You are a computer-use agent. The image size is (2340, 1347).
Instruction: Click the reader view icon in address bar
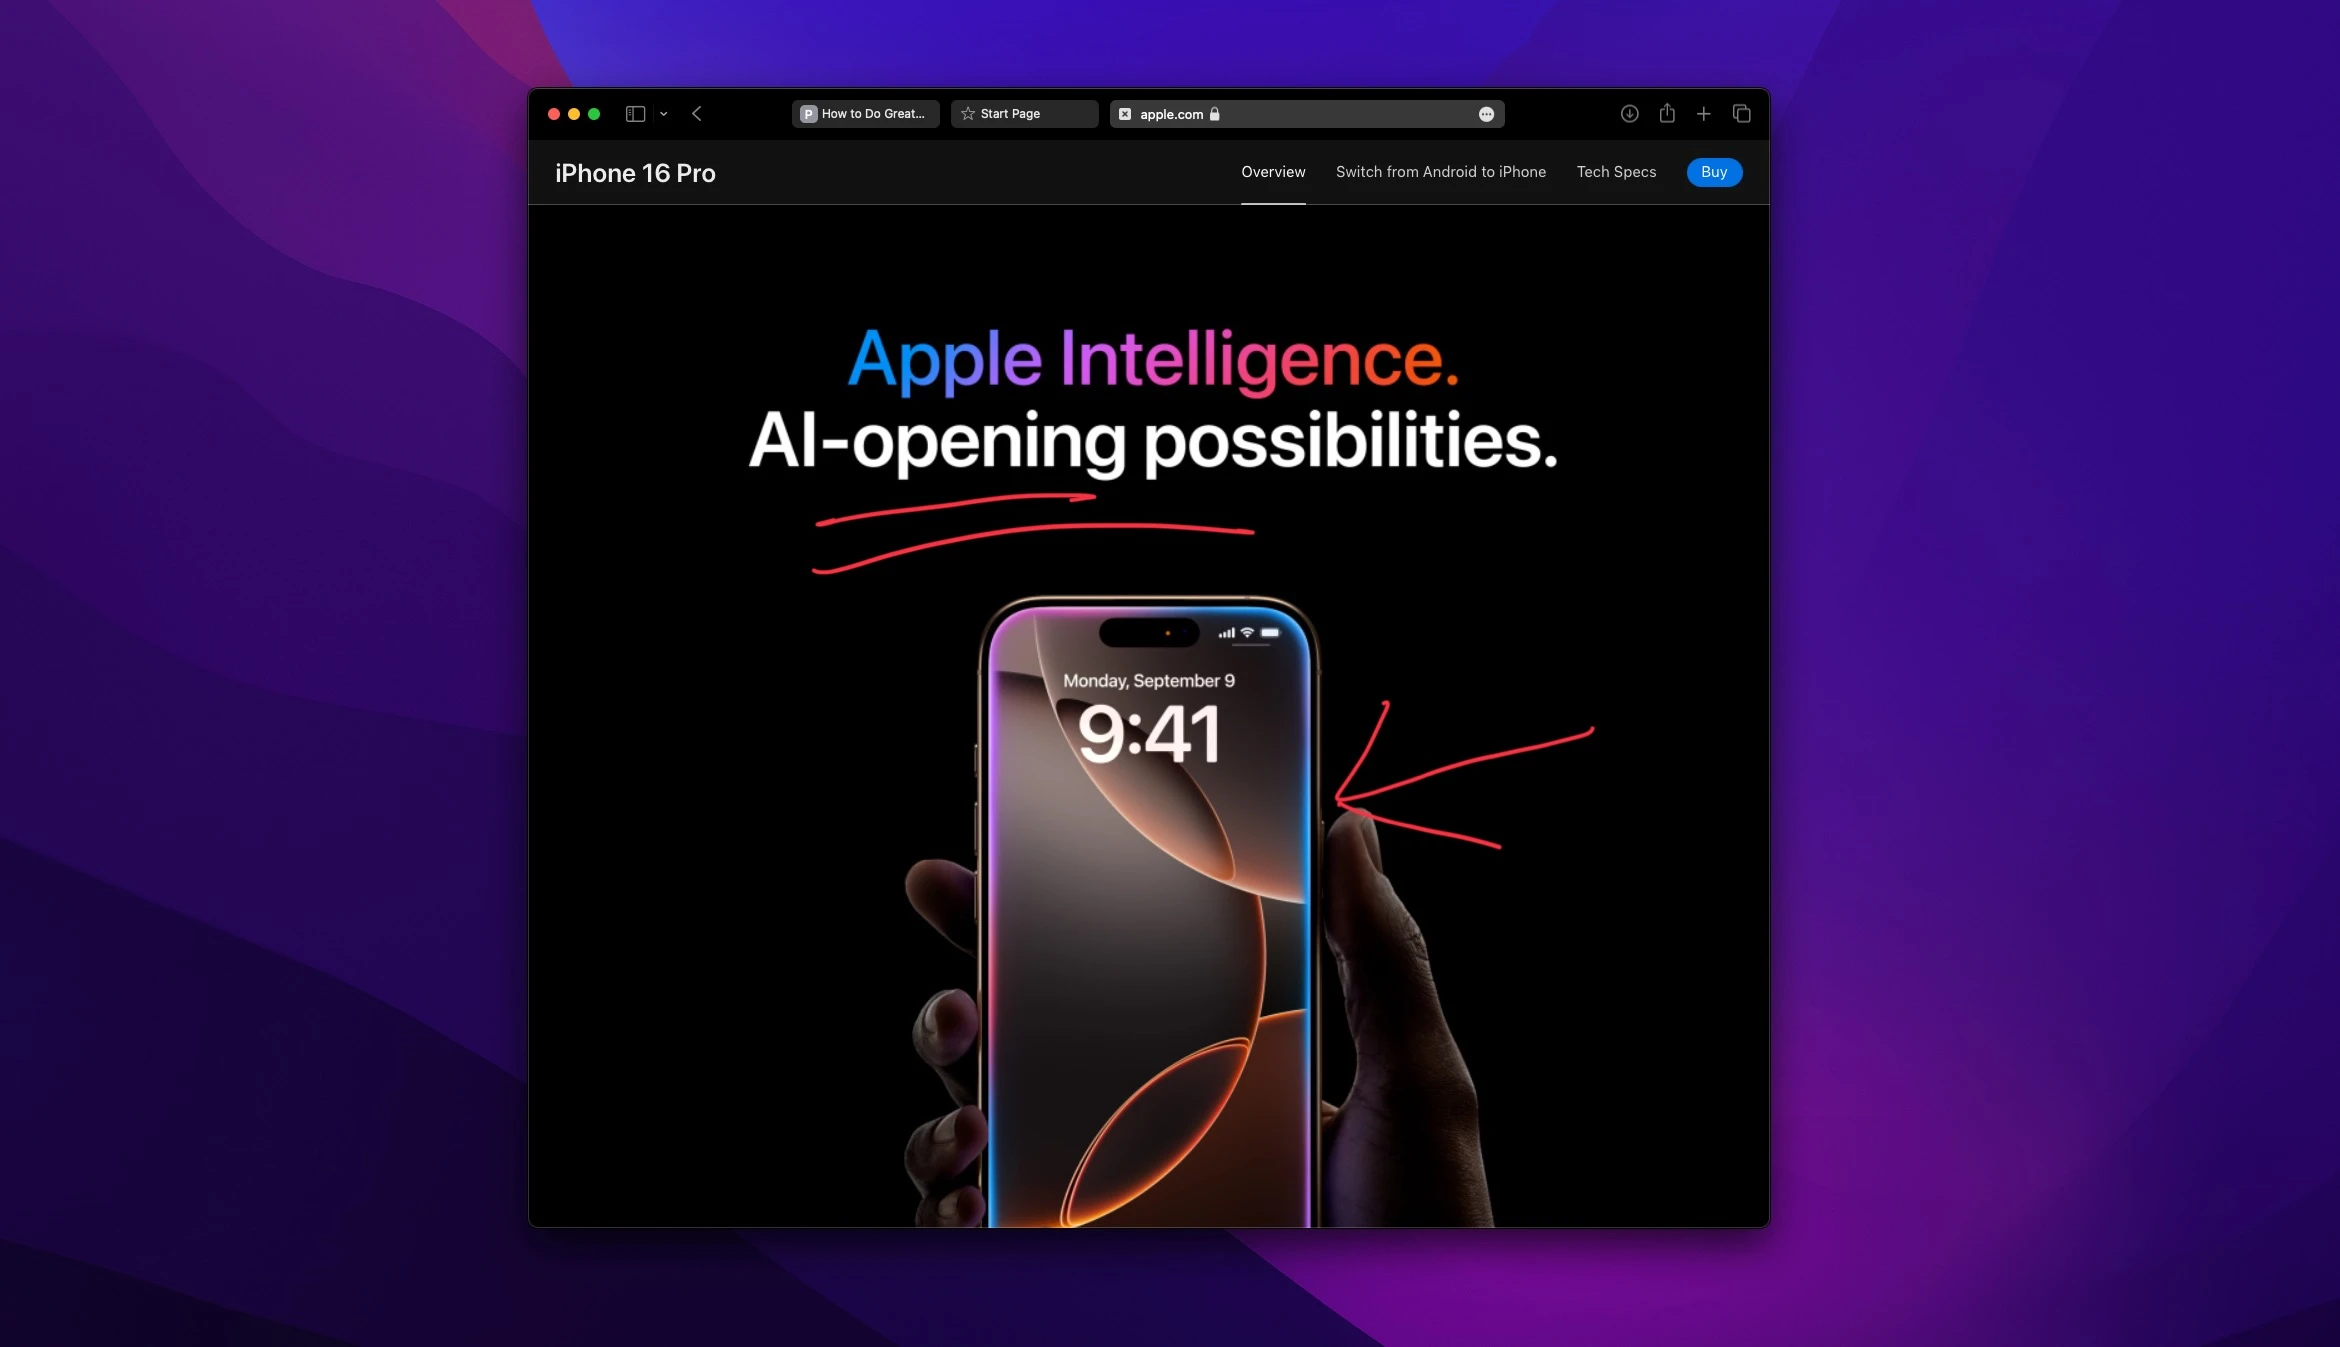pos(1127,113)
